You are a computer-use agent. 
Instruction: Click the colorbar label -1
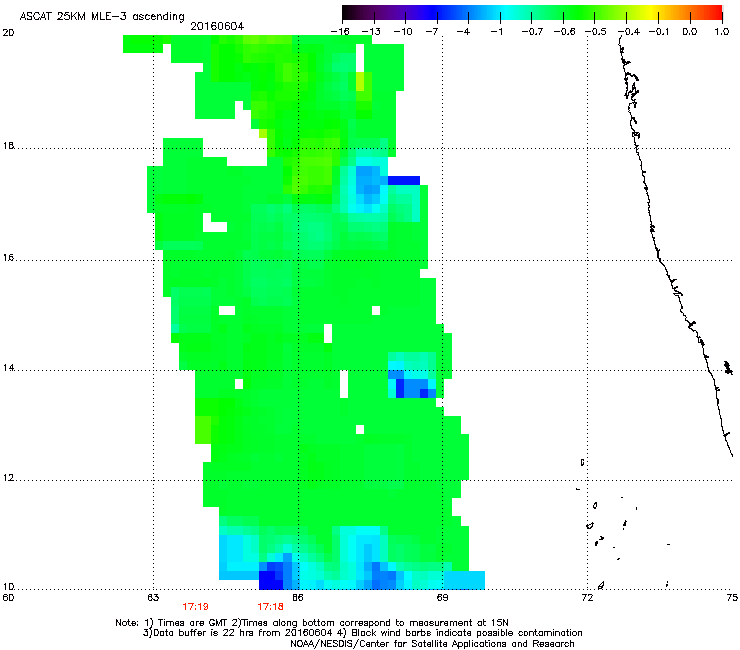coord(496,32)
